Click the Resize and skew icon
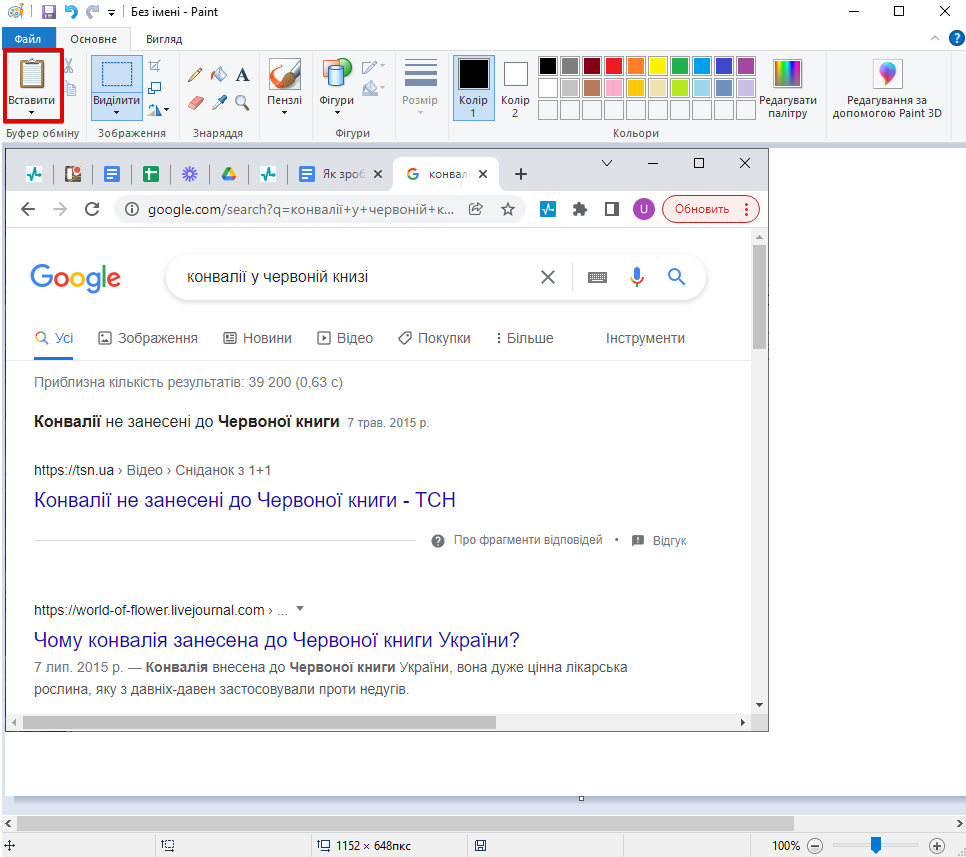The height and width of the screenshot is (857, 966). [155, 88]
